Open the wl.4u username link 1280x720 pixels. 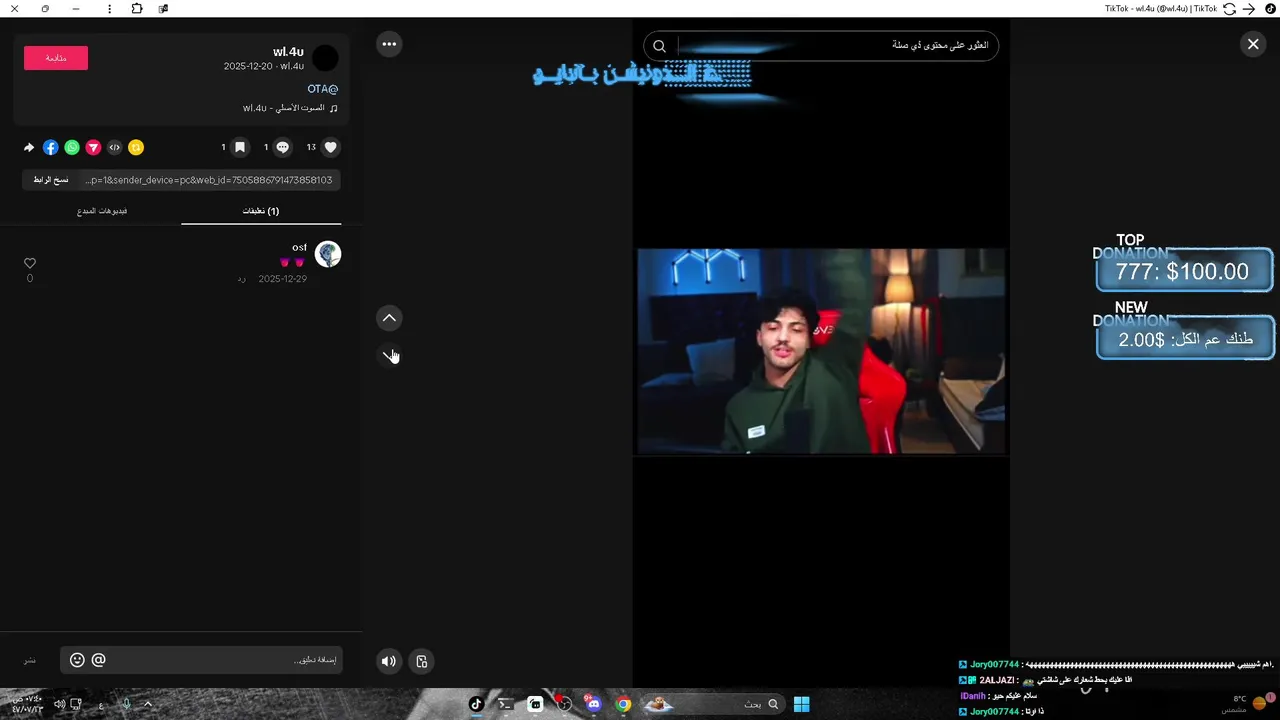288,52
